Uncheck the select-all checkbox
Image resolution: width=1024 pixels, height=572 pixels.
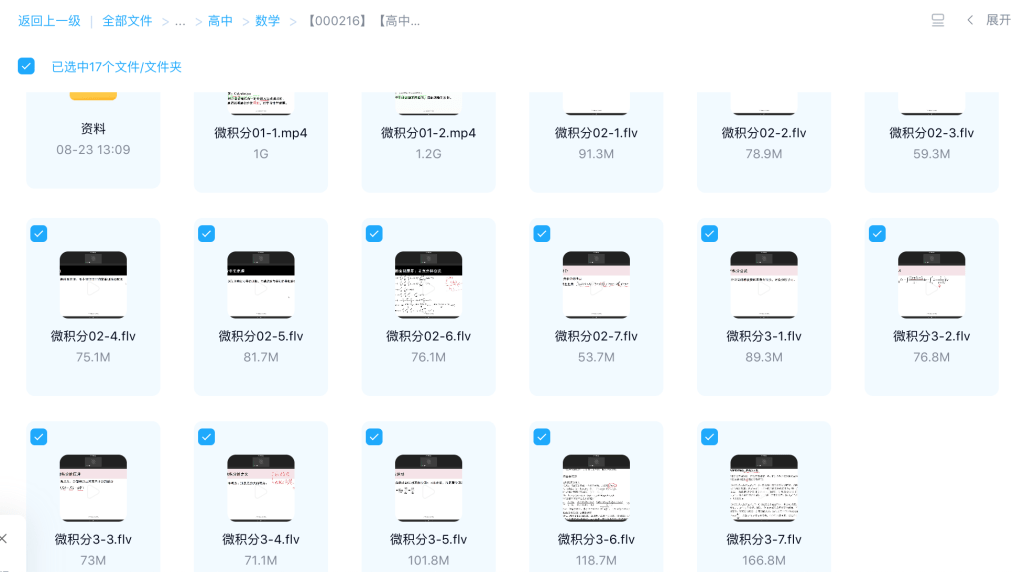tap(26, 66)
